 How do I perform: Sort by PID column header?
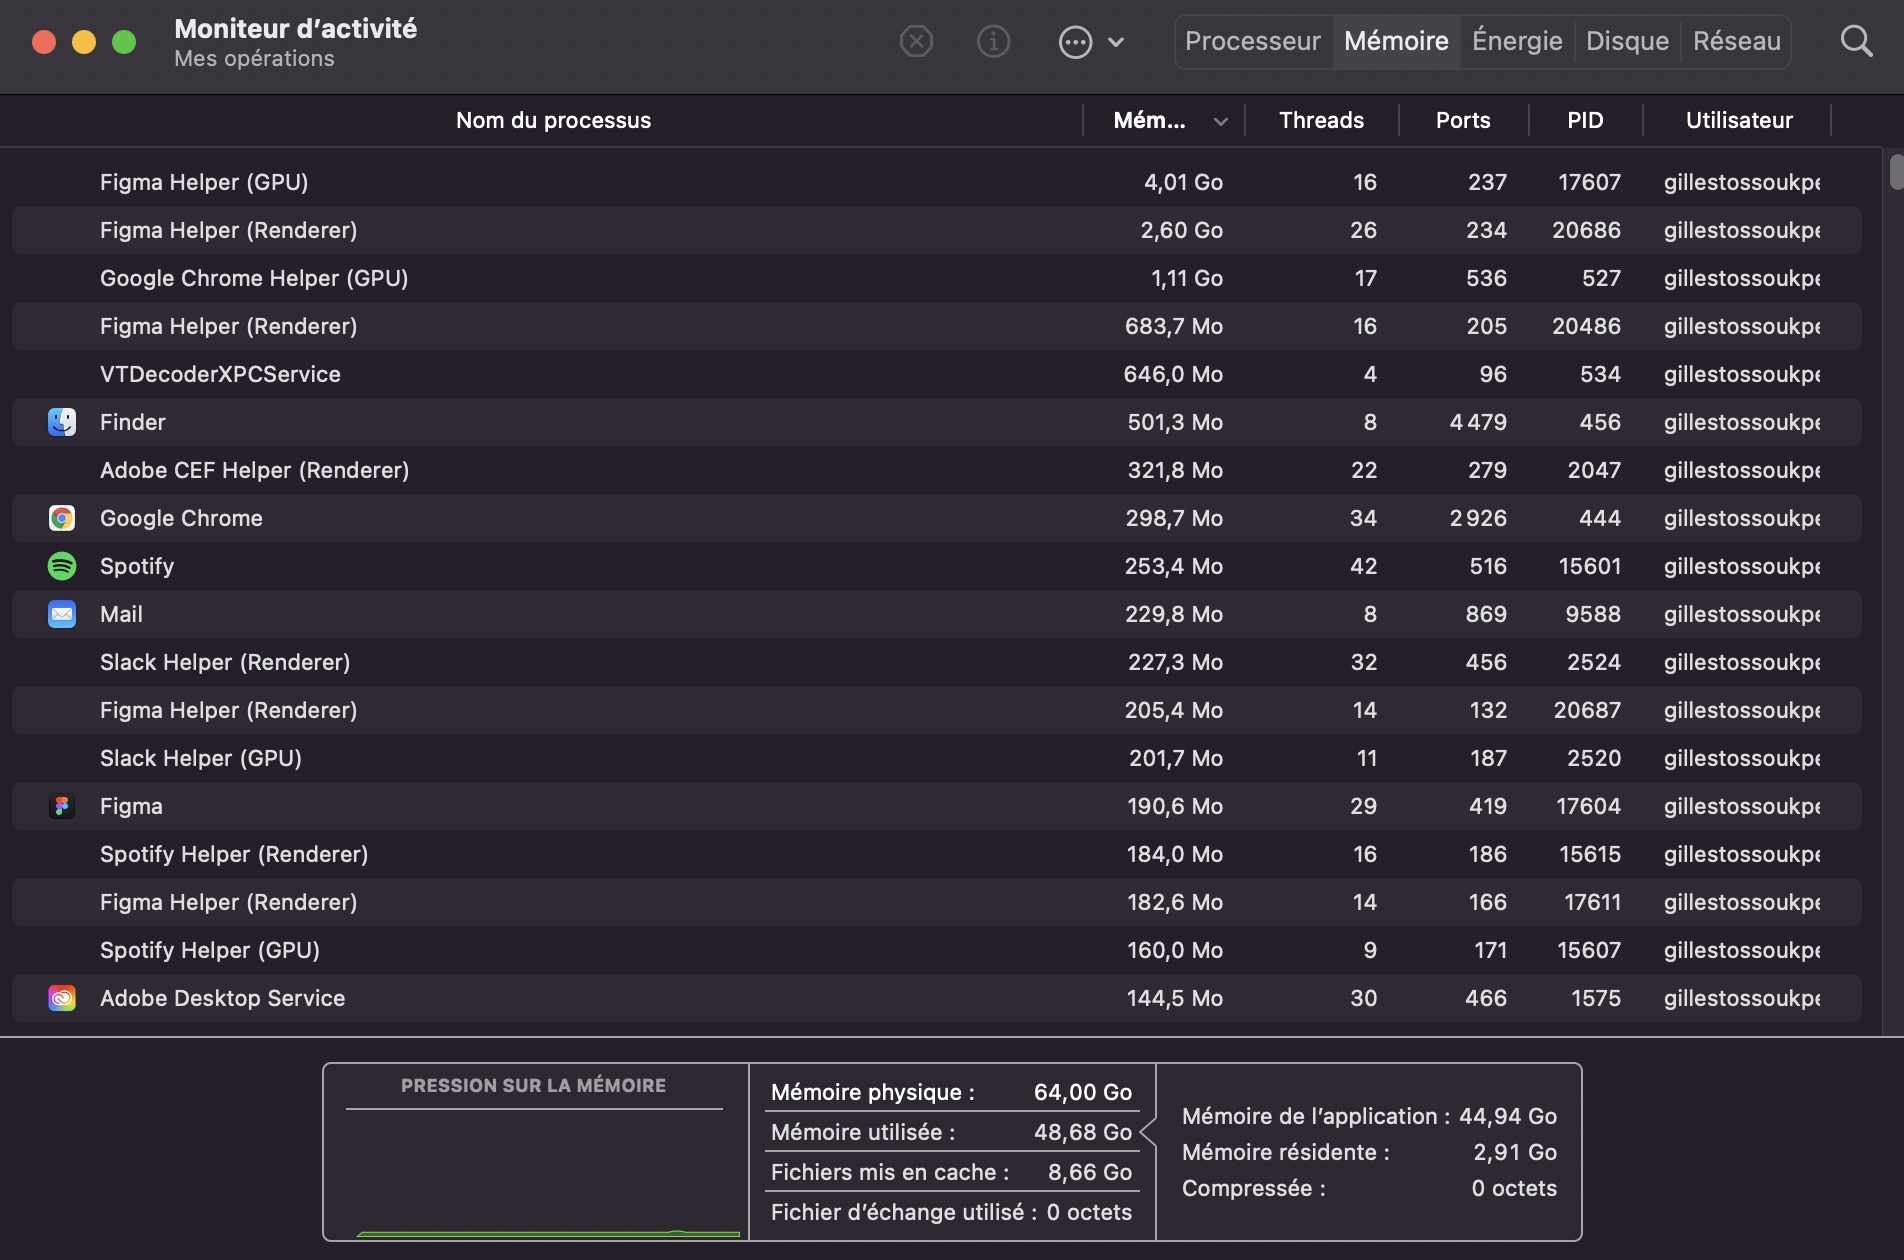1584,121
